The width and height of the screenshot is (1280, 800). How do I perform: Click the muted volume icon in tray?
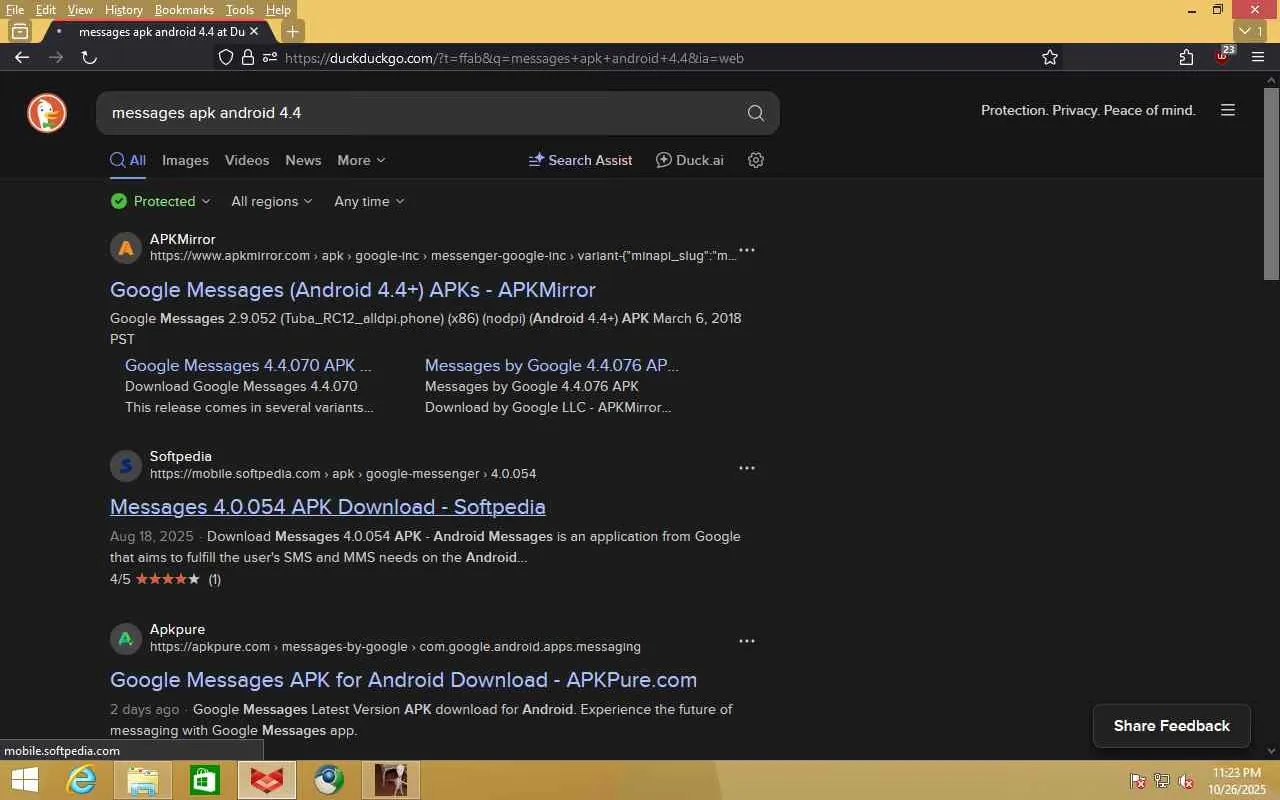point(1186,781)
